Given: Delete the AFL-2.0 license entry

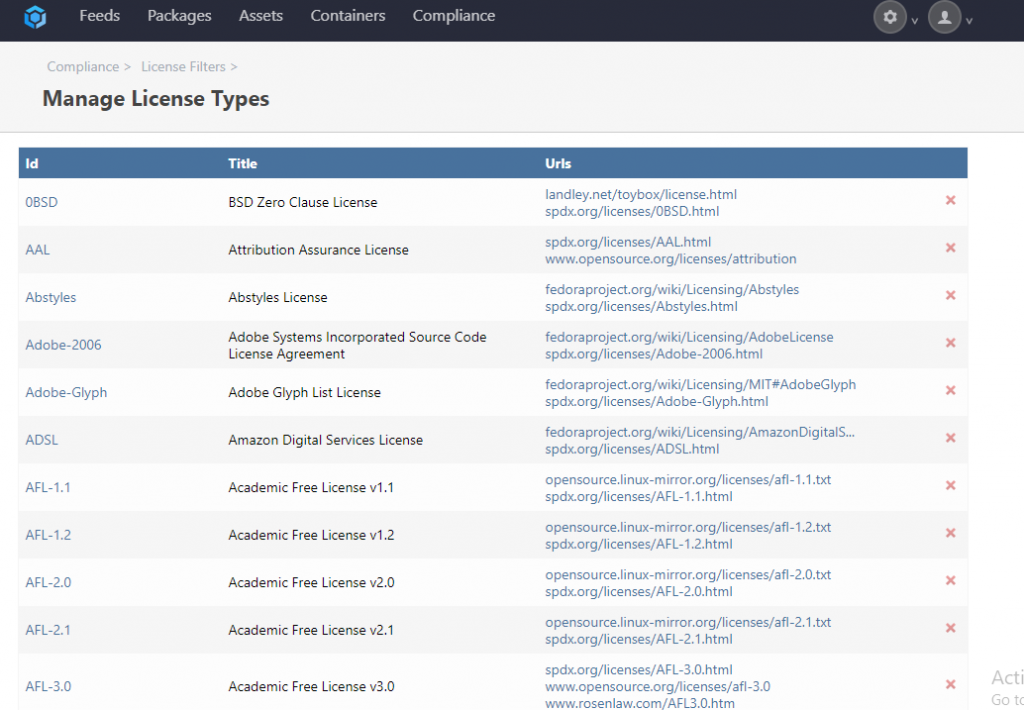Looking at the screenshot, I should 950,581.
